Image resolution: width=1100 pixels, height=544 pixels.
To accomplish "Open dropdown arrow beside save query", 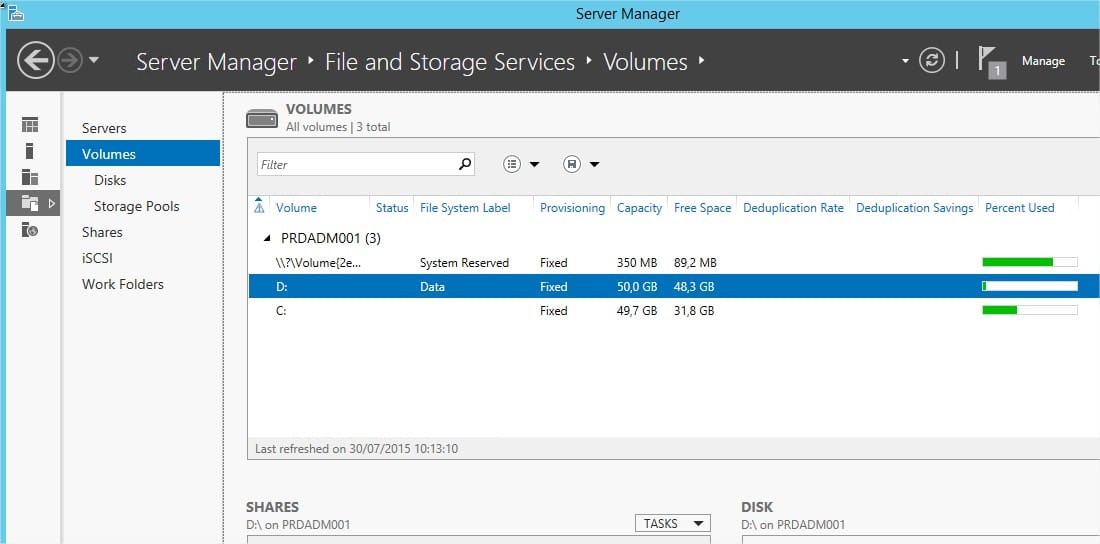I will click(x=594, y=164).
